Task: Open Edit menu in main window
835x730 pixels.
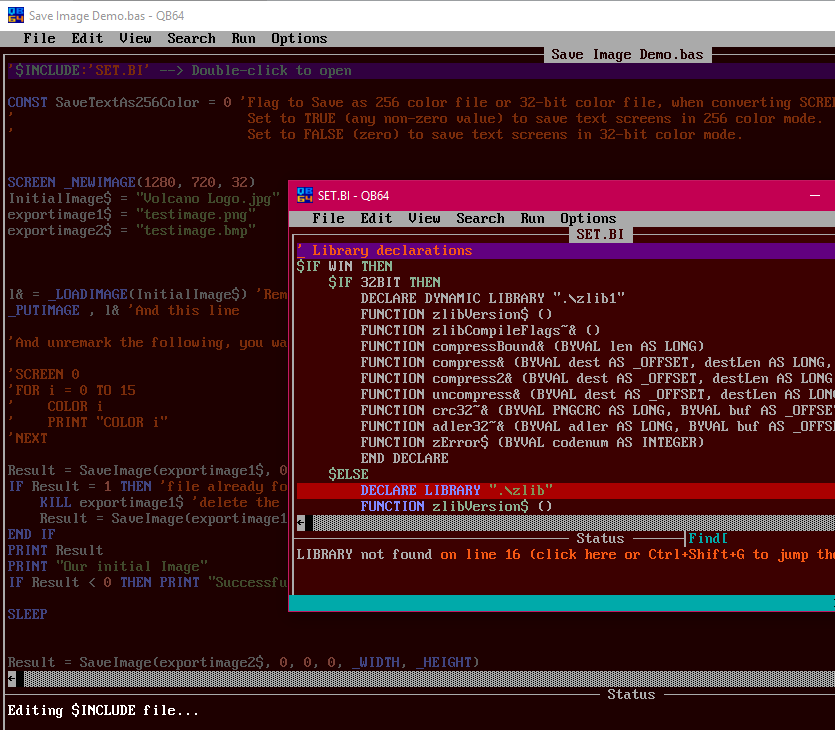Action: coord(87,38)
